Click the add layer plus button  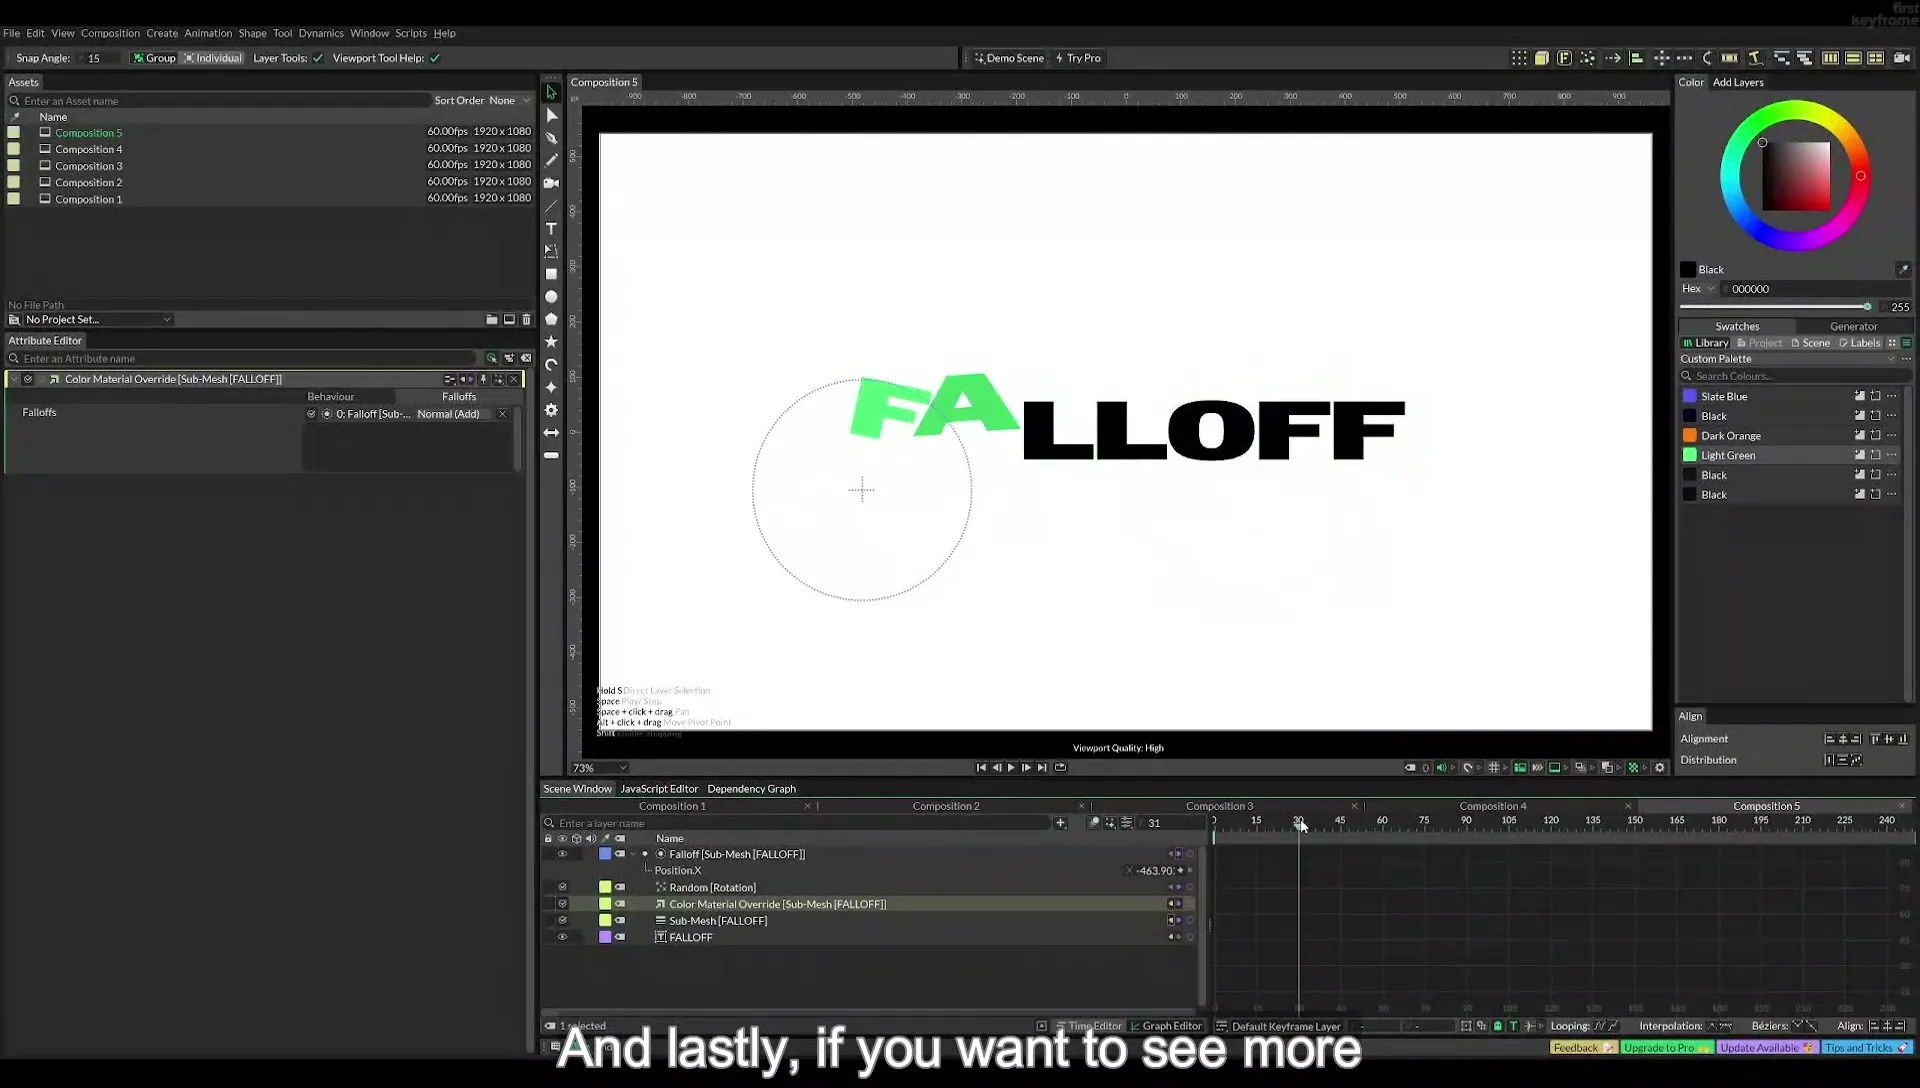1060,823
